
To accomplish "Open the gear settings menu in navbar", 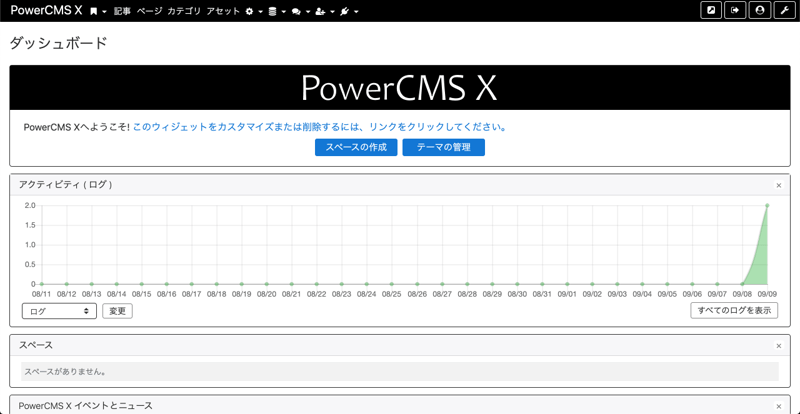I will 253,11.
